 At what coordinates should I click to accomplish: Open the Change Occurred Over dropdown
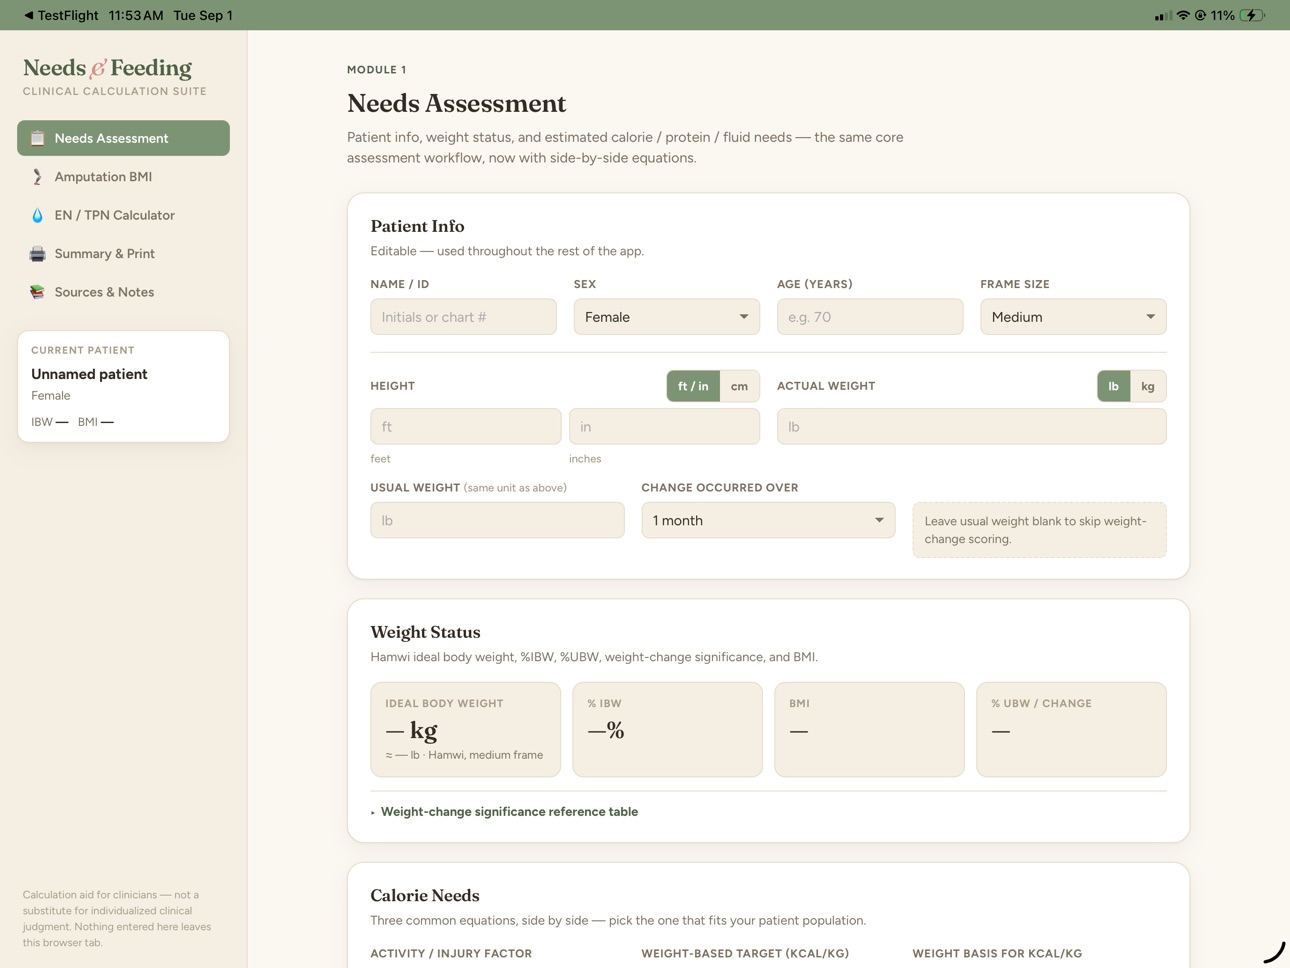click(x=768, y=520)
